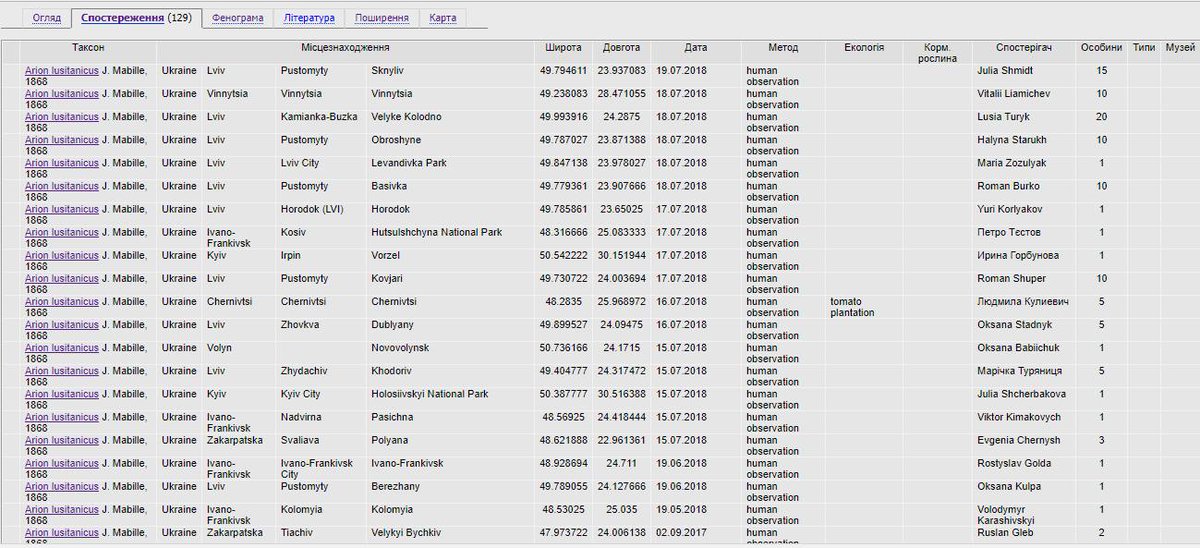Select observer name Ruslan Gleb
Viewport: 1200px width, 548px height.
click(1006, 532)
